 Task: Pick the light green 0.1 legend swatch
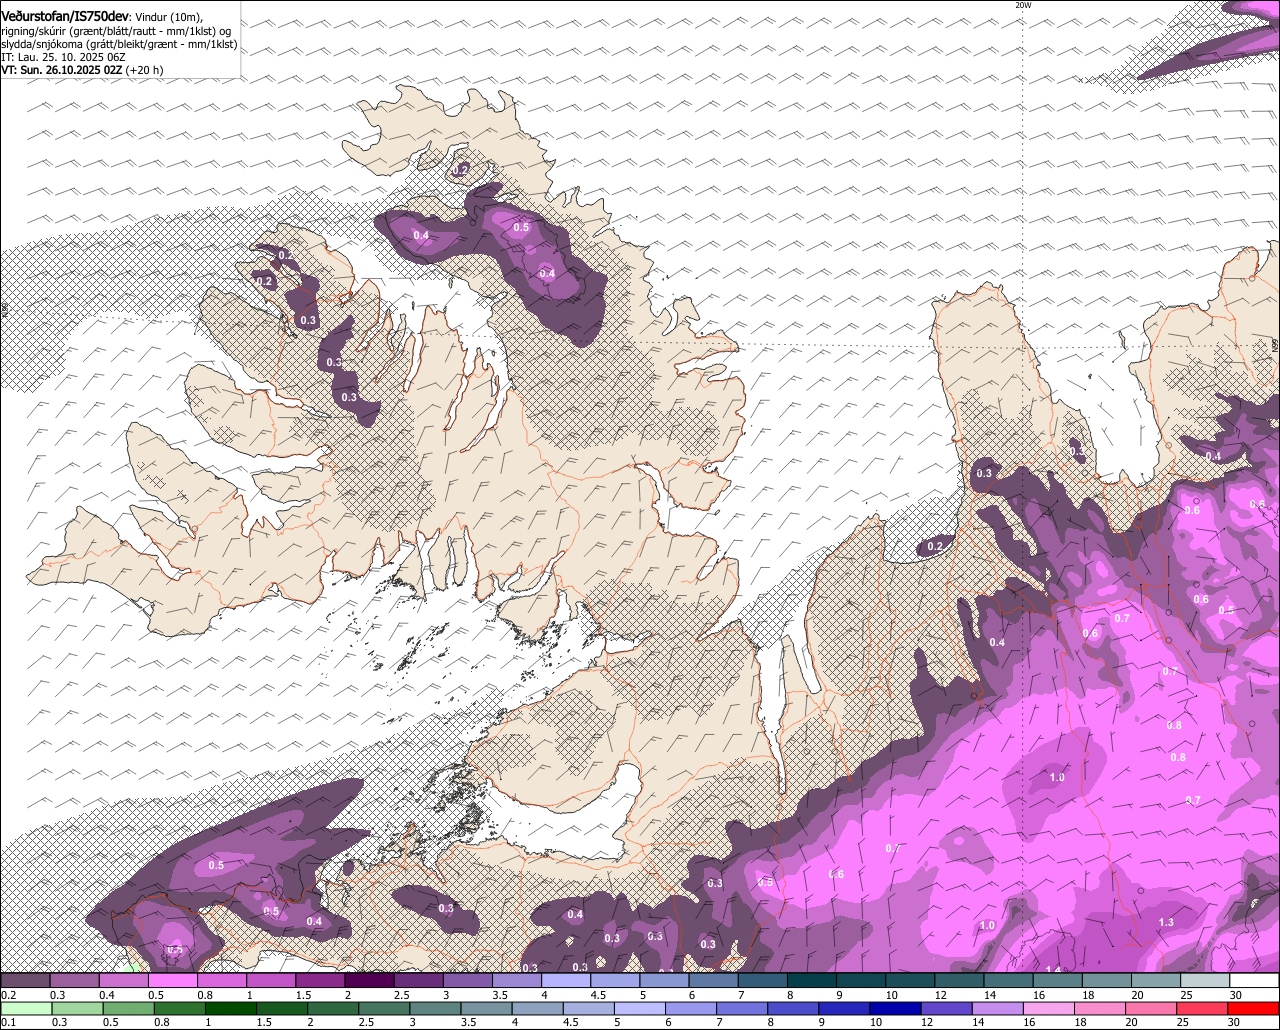tap(26, 1008)
